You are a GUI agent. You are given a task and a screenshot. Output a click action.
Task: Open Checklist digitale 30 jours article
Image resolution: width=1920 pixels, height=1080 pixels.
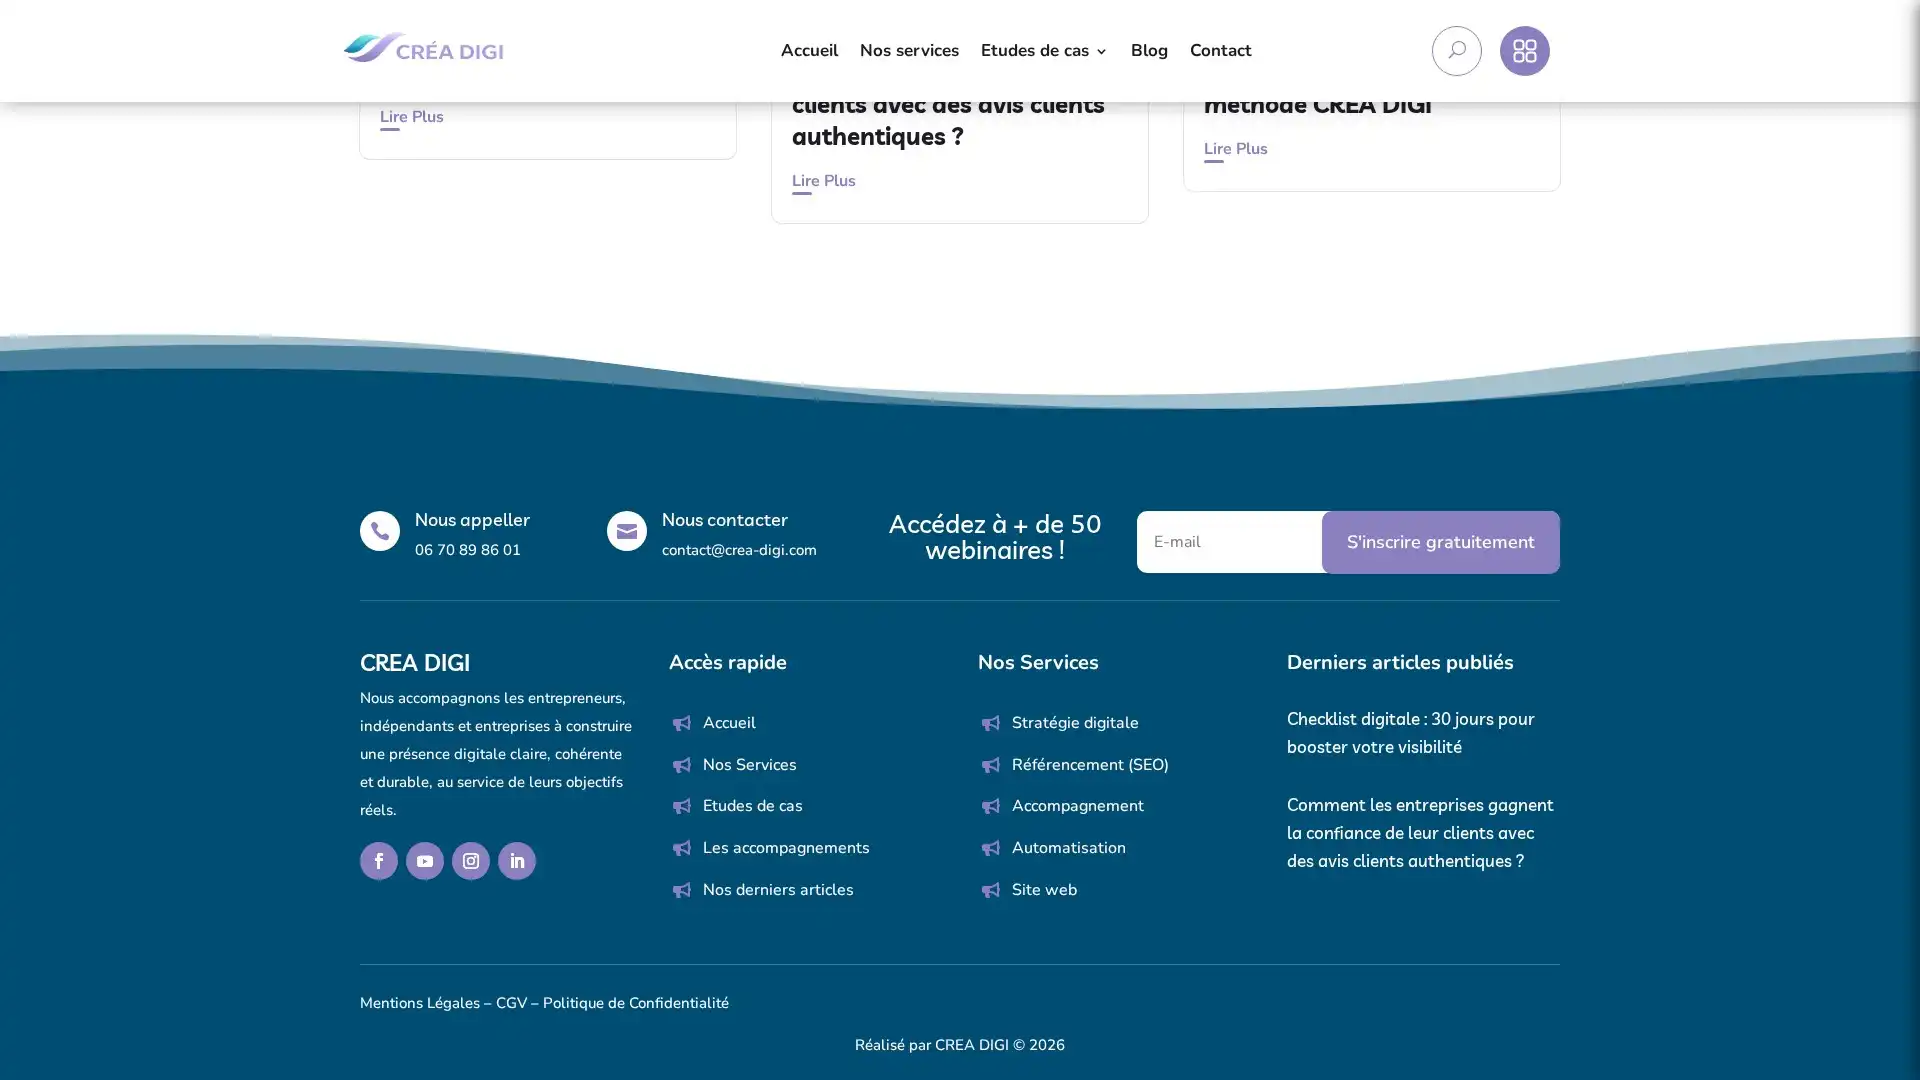(x=1410, y=734)
